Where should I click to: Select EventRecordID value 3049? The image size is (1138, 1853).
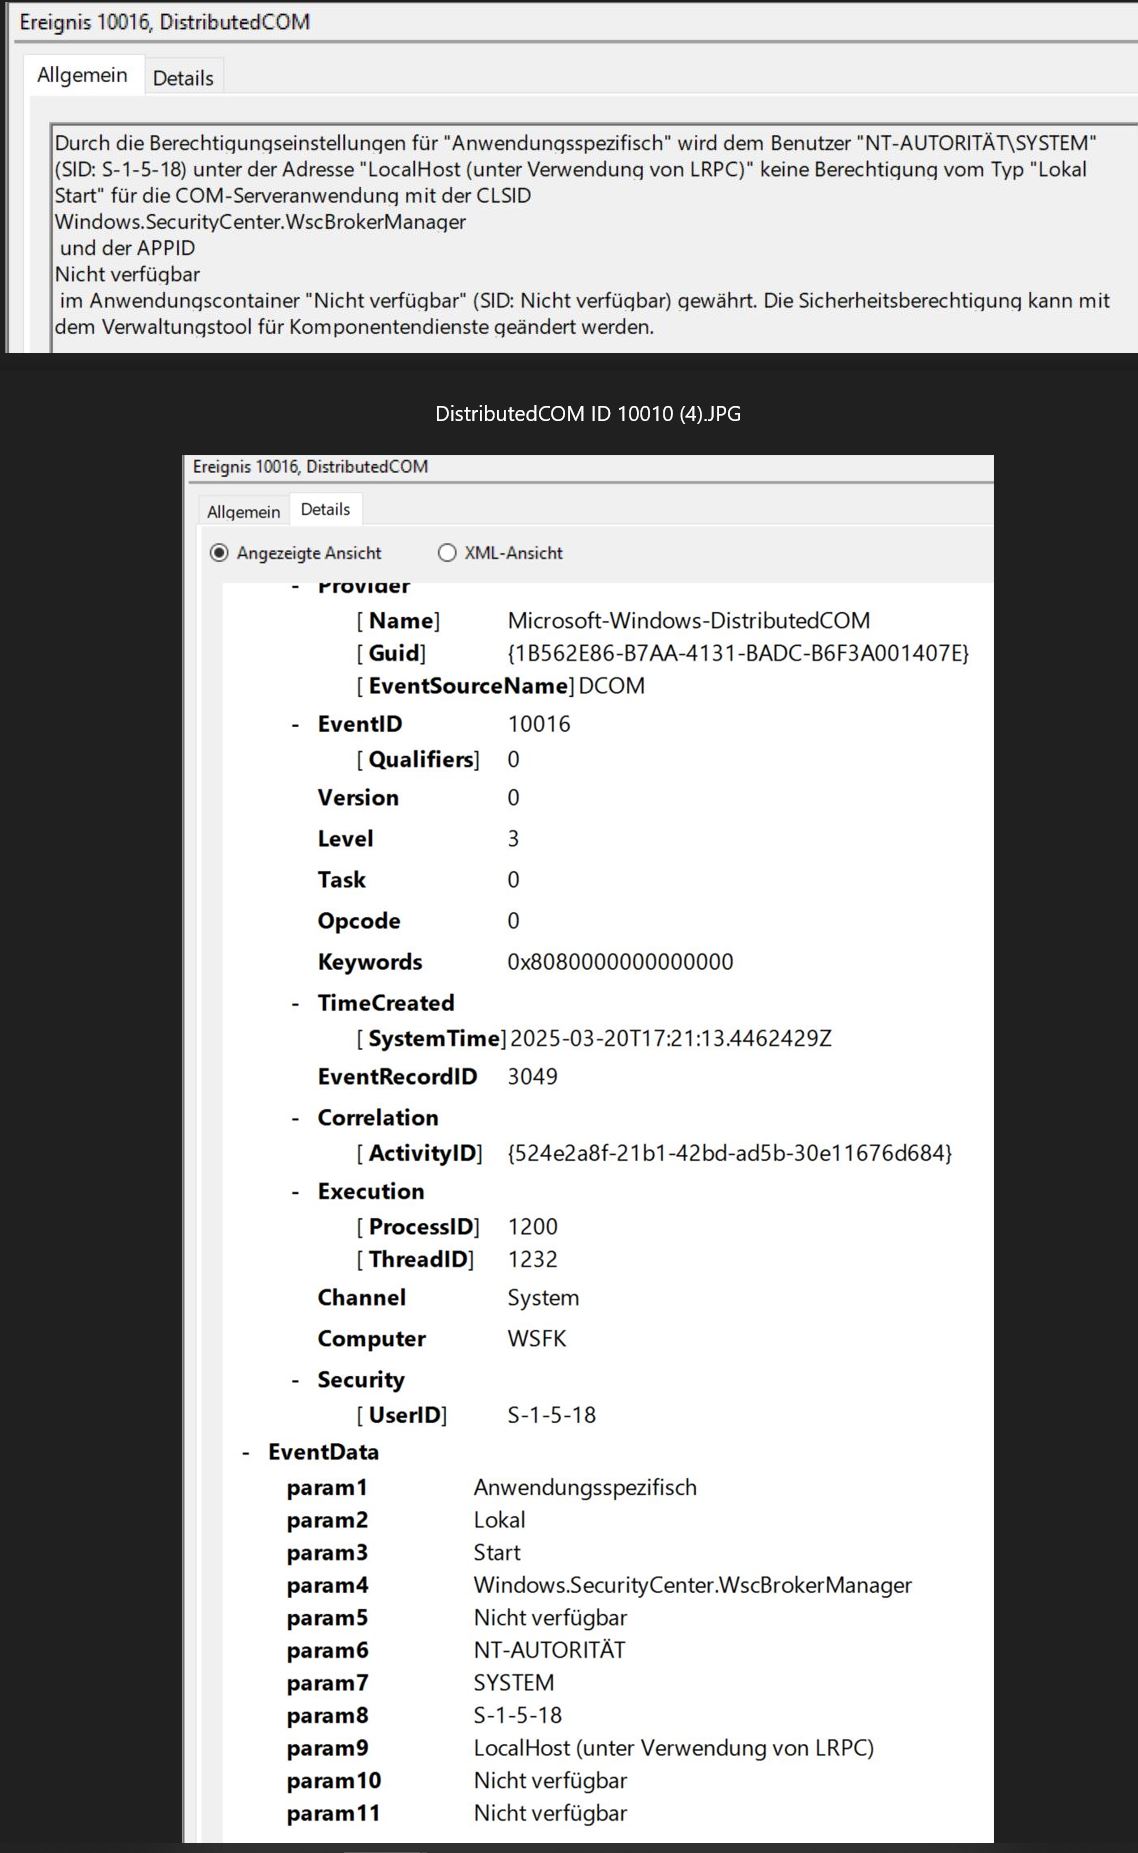tap(532, 1076)
